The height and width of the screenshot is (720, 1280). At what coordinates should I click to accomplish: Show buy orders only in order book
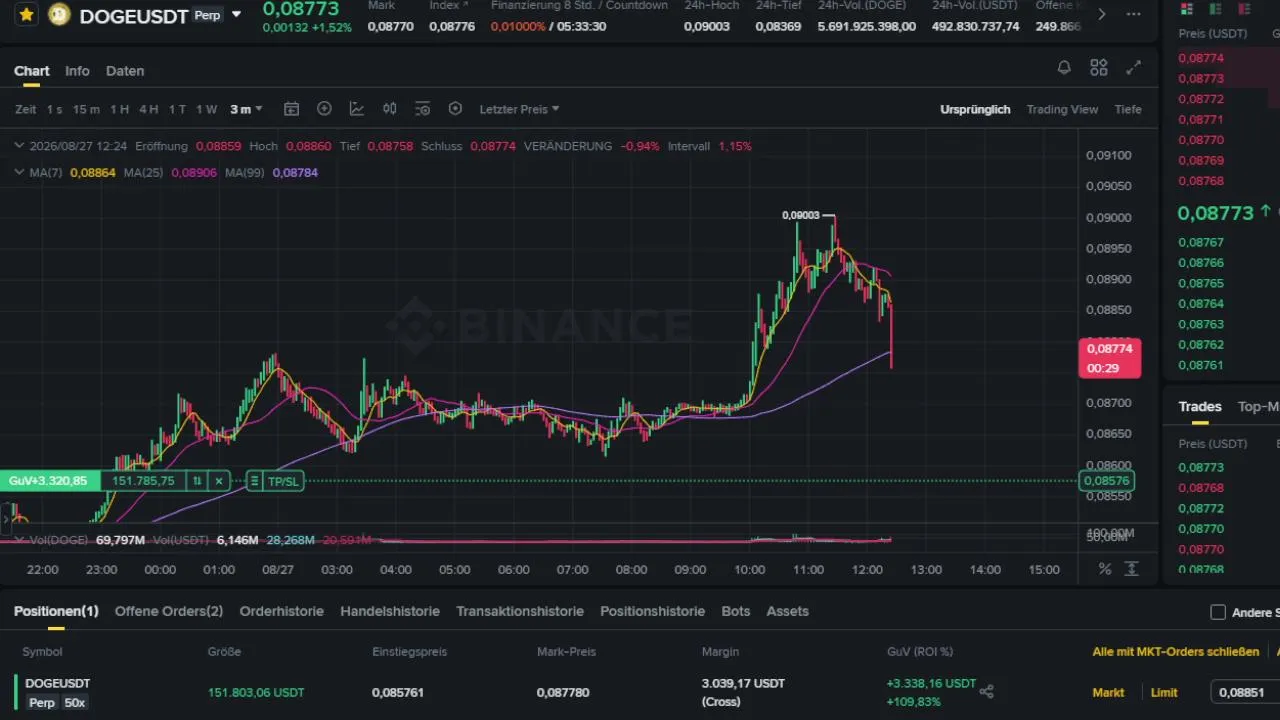[x=1215, y=9]
